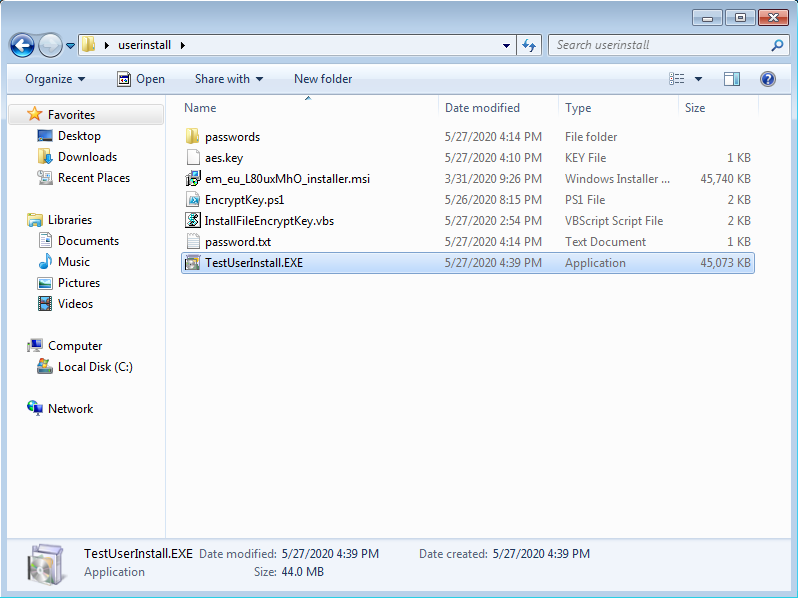Viewport: 798px width, 598px height.
Task: Click the aes.key file icon
Action: pyautogui.click(x=193, y=157)
